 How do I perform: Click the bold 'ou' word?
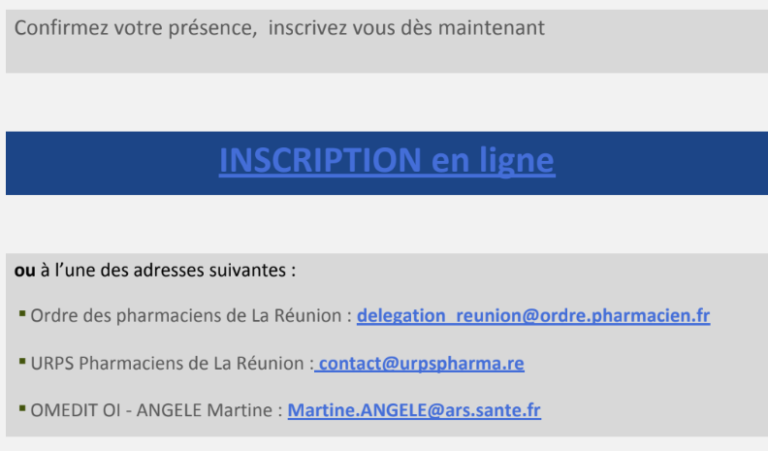(24, 270)
